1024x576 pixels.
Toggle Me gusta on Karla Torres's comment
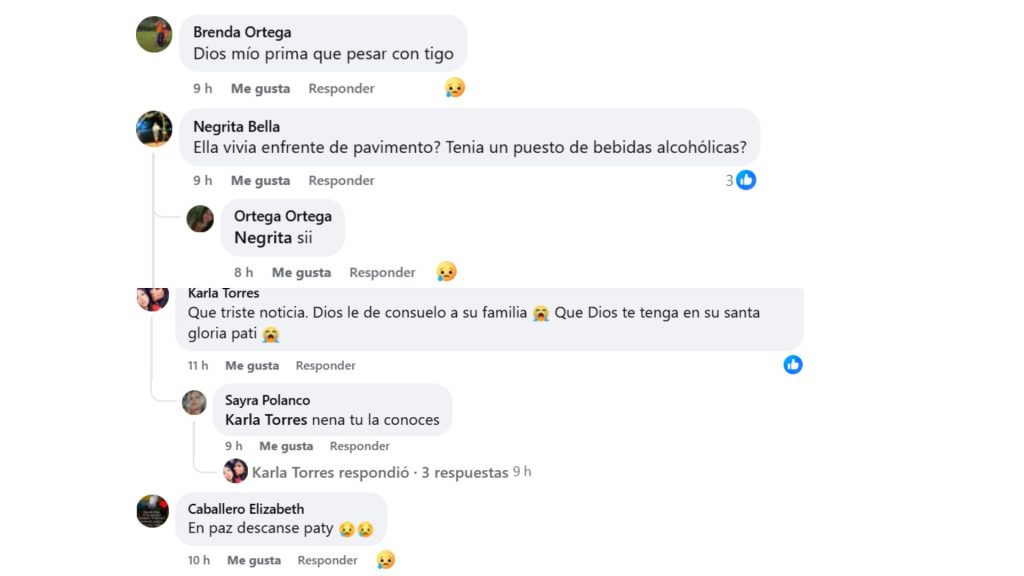click(252, 365)
